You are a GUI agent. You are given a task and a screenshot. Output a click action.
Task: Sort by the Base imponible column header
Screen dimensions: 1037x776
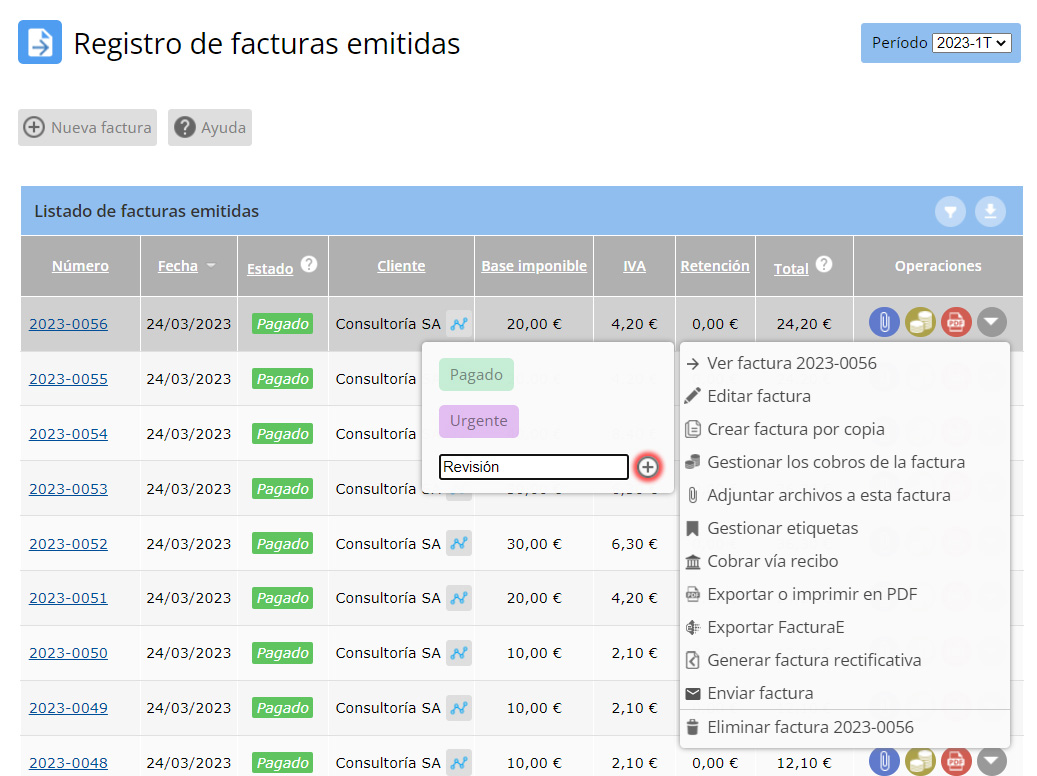click(534, 266)
